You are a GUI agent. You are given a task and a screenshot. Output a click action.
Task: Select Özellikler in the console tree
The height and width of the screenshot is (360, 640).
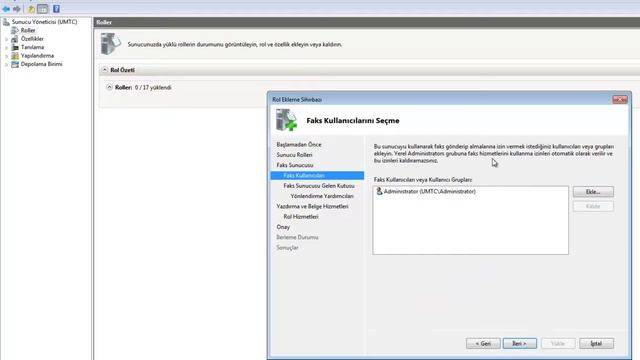coord(32,39)
